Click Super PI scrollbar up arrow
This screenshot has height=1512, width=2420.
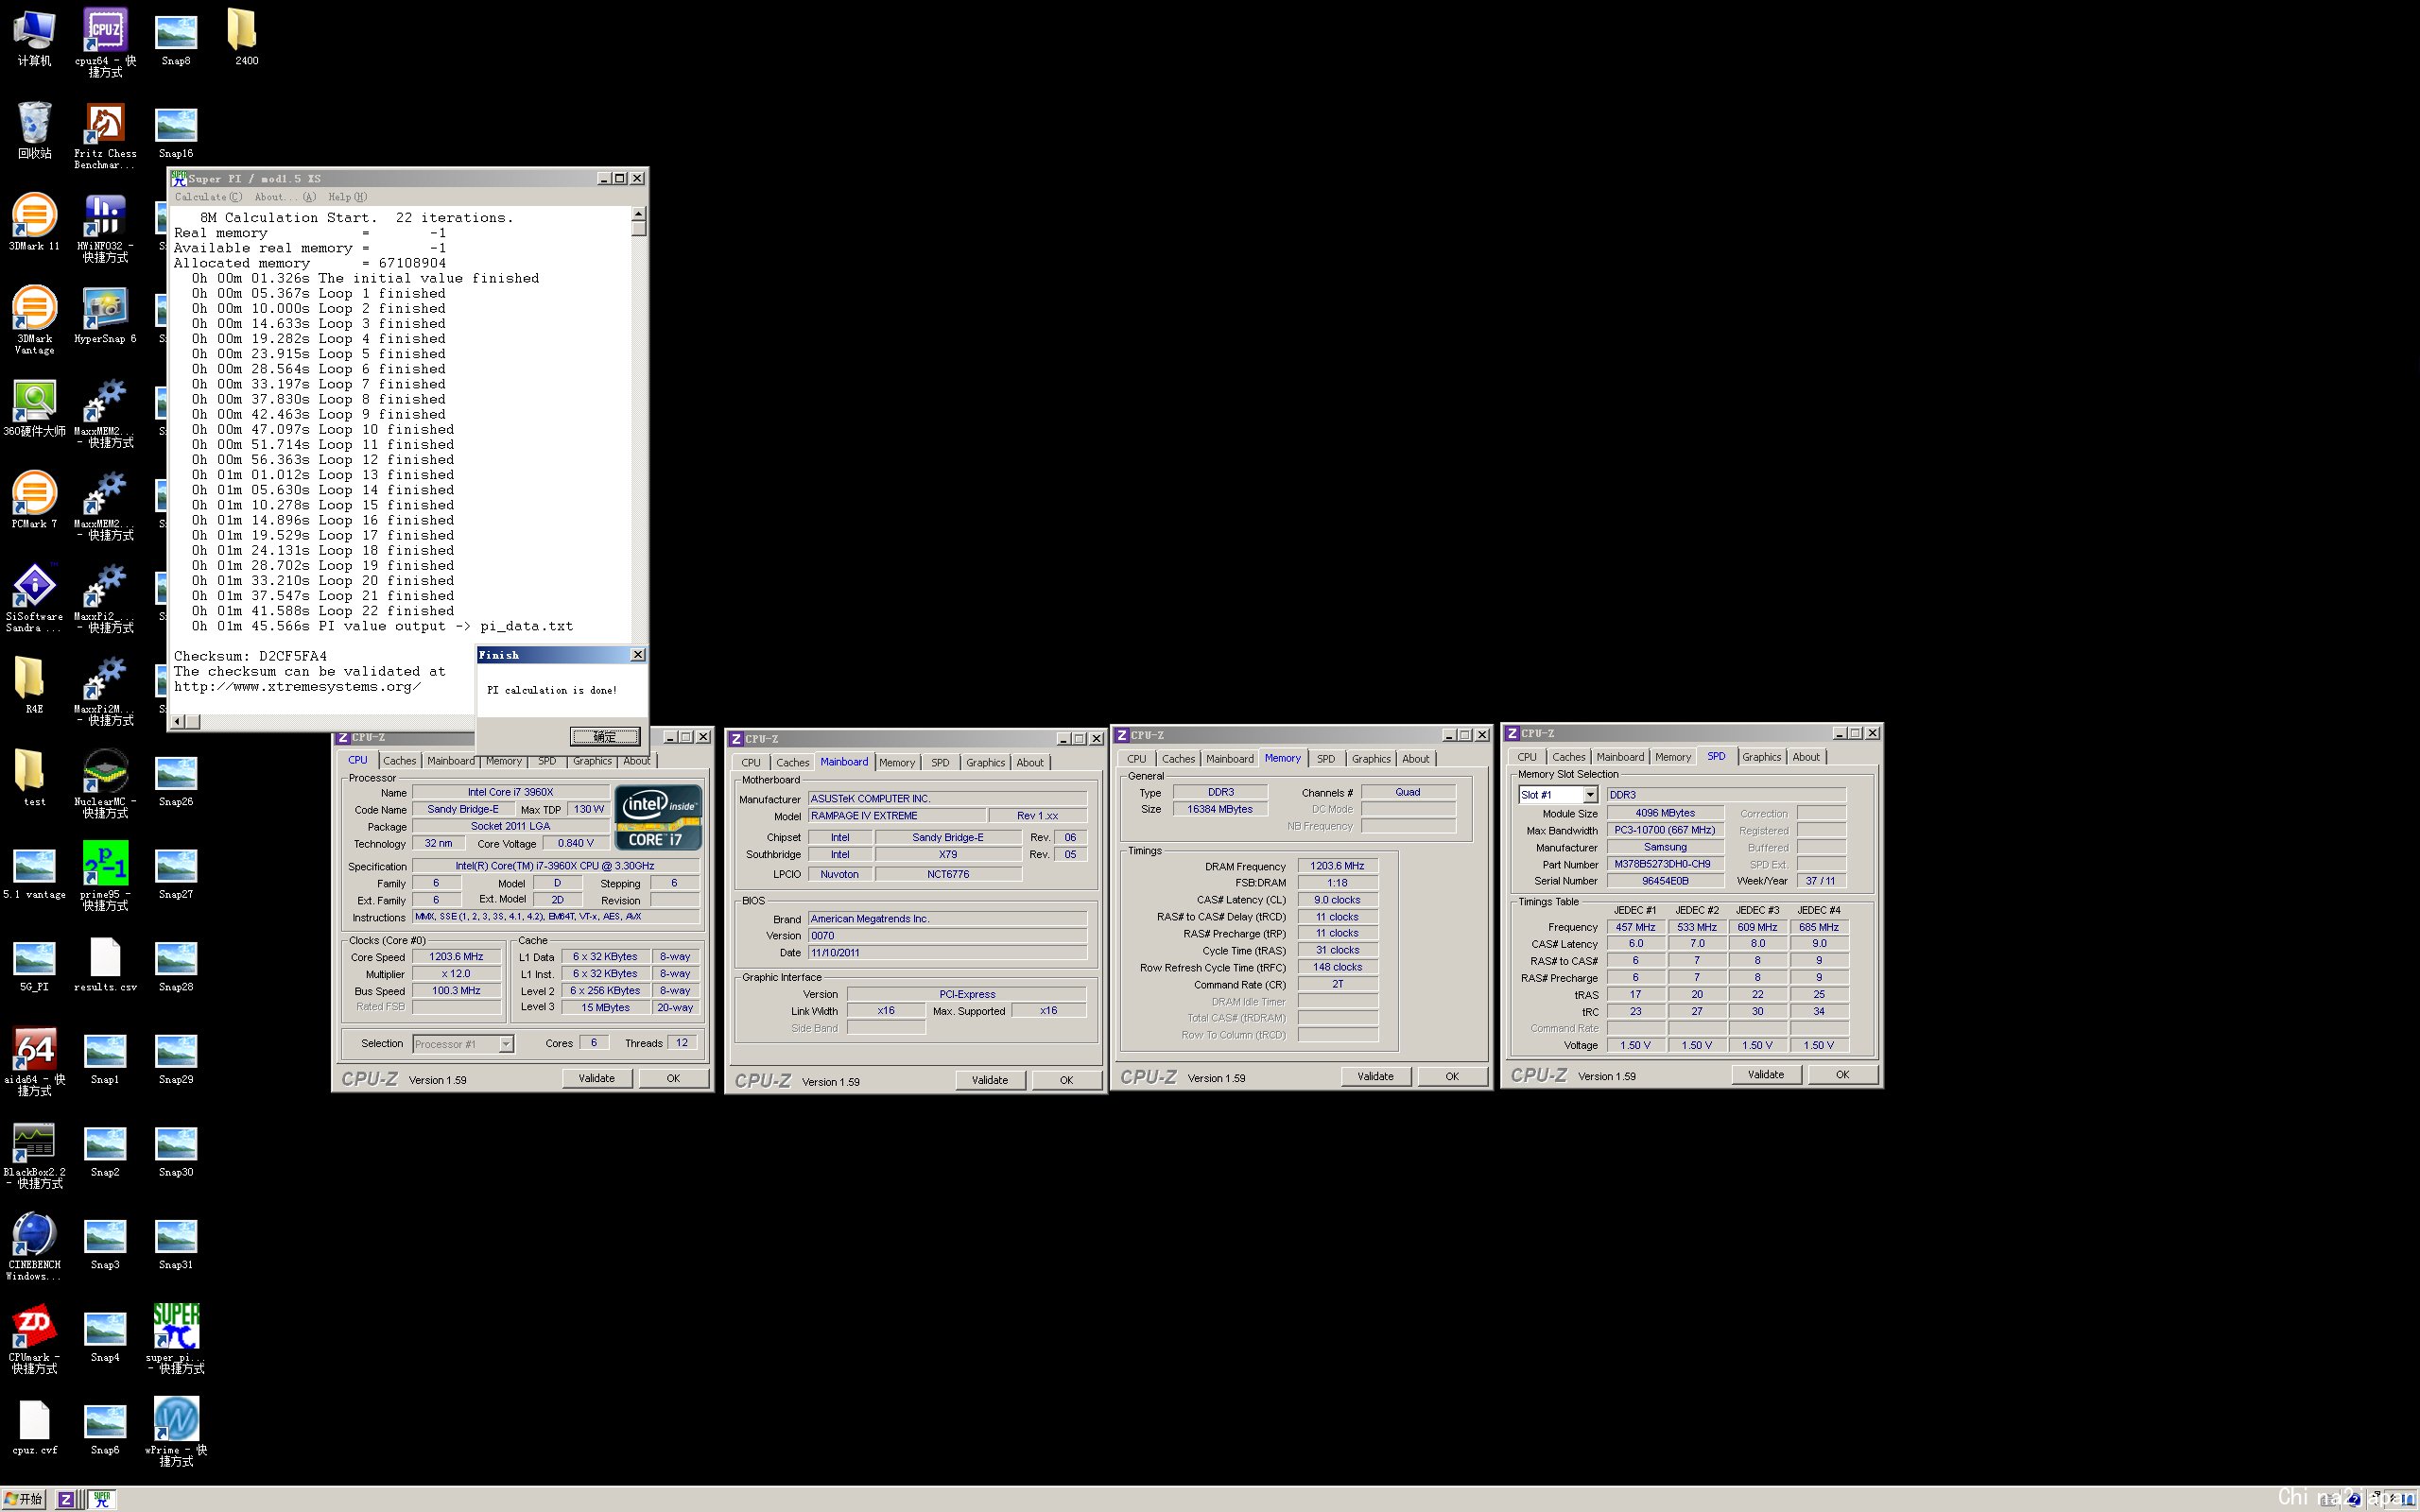coord(639,214)
